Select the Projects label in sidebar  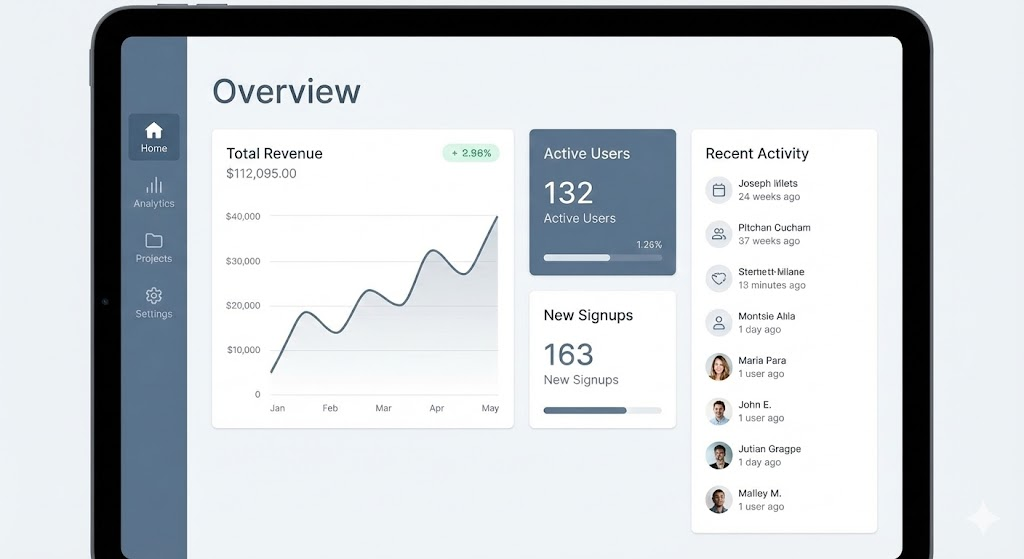click(154, 259)
